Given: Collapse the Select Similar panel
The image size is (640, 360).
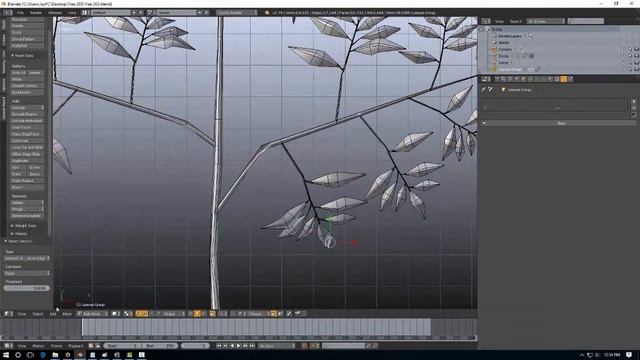Looking at the screenshot, I should coord(18,241).
